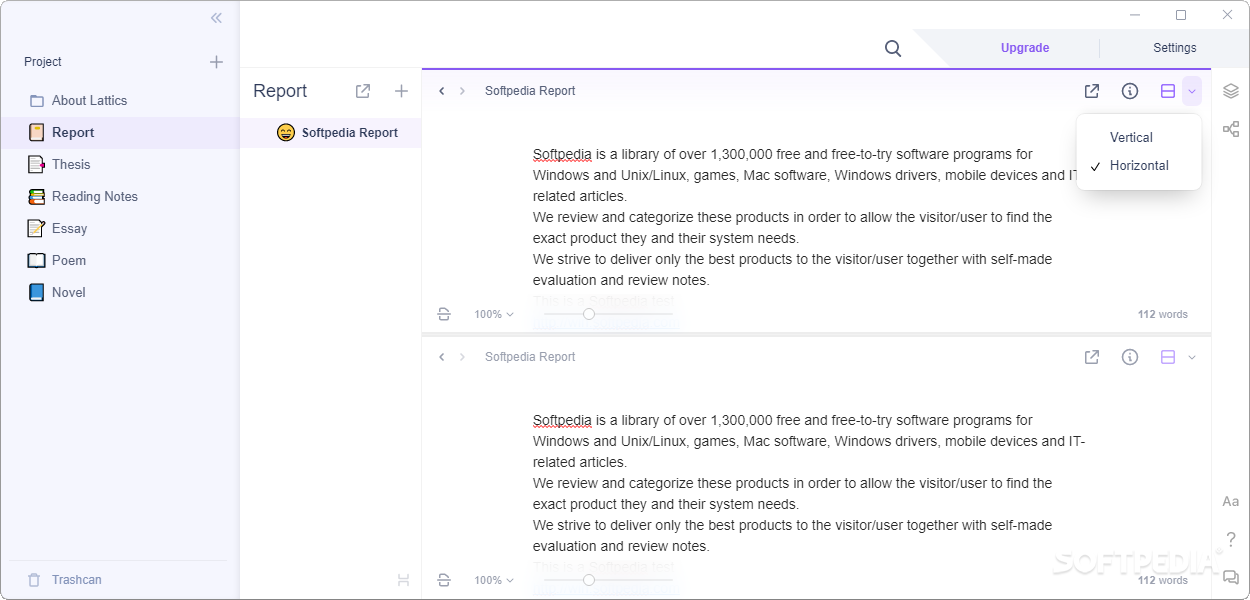Open font settings Aa icon

pyautogui.click(x=1231, y=501)
